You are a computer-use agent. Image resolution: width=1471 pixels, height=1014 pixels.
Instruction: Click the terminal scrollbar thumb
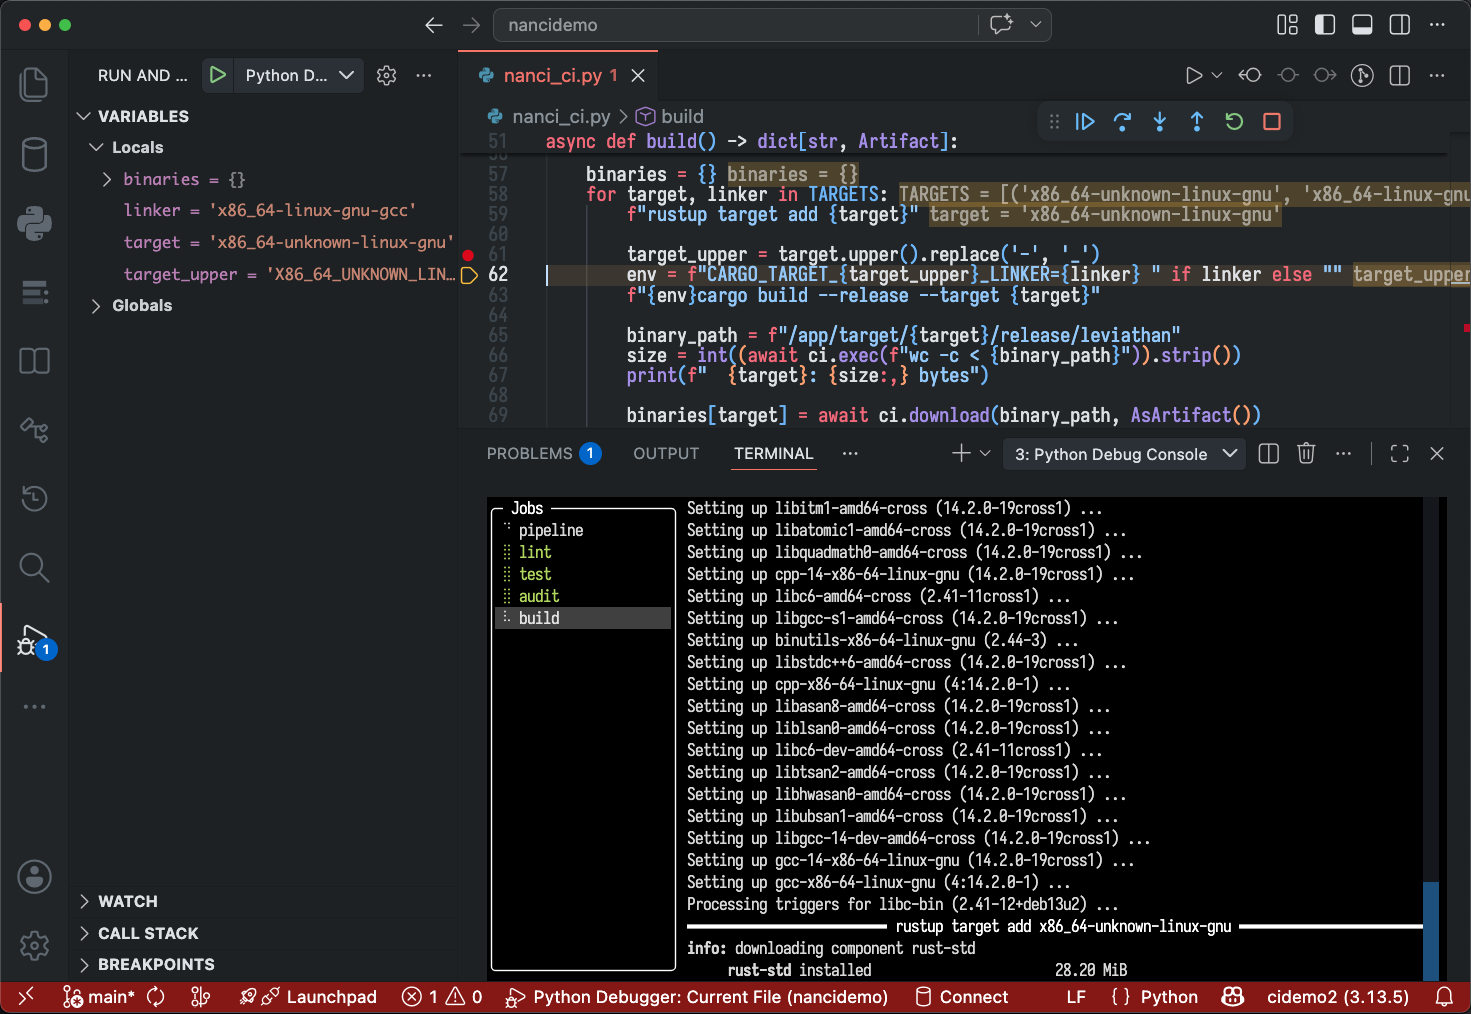point(1431,930)
